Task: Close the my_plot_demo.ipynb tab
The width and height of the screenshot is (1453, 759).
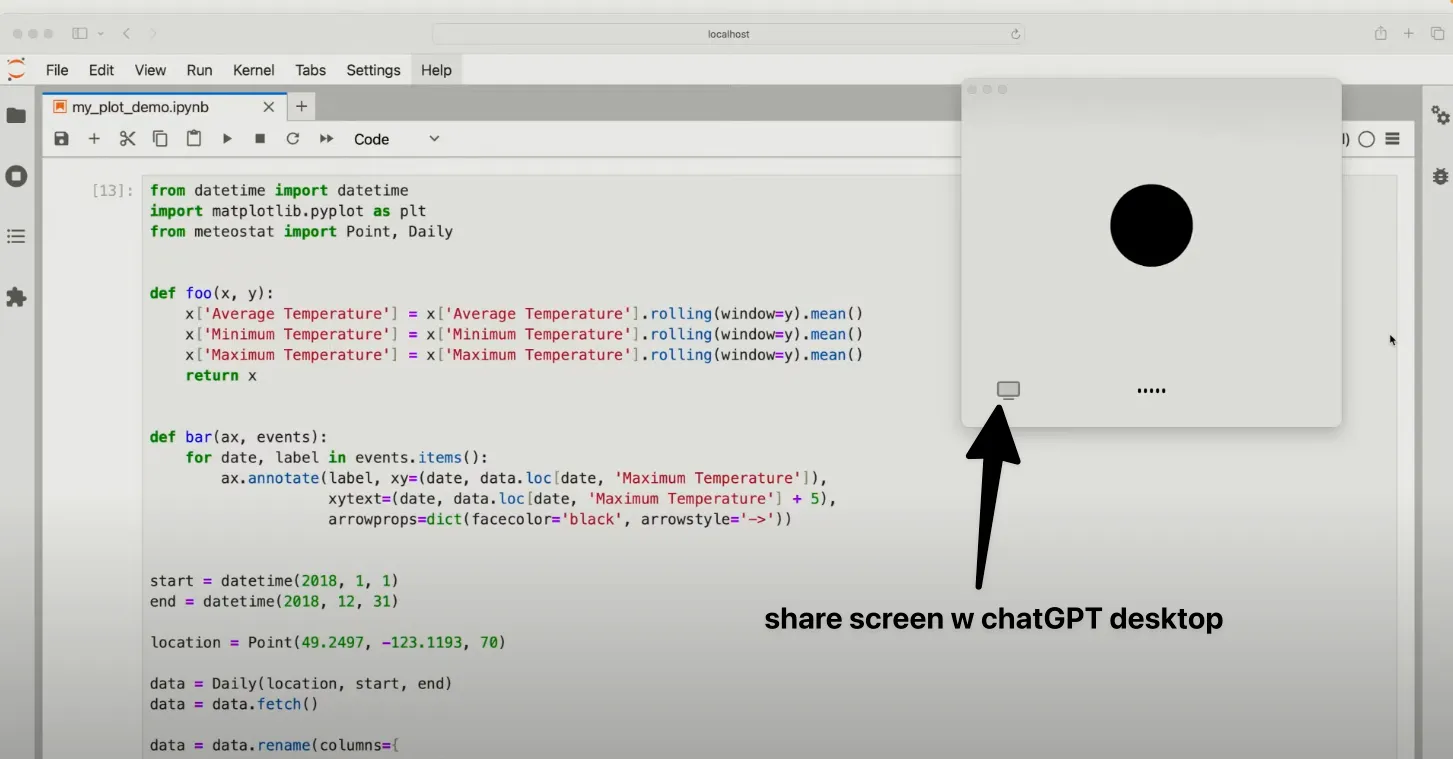Action: tap(268, 107)
